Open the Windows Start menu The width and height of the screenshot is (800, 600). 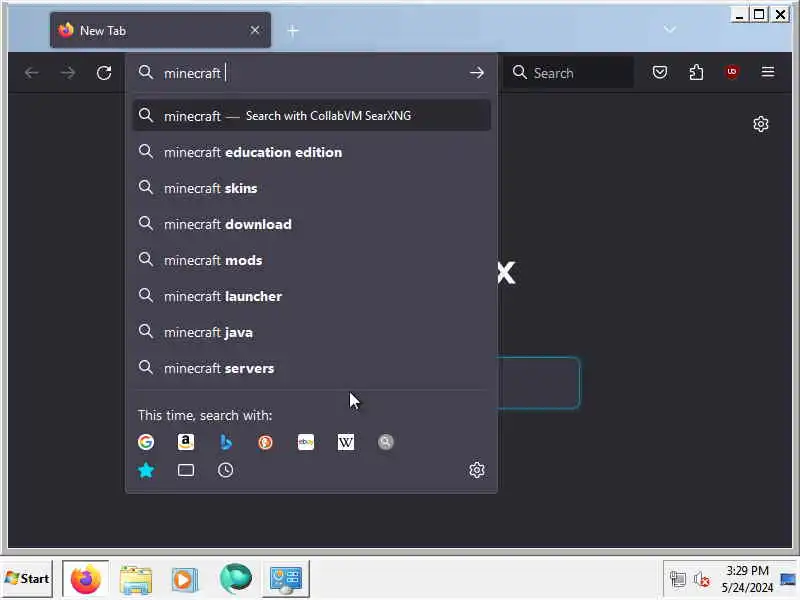pos(27,579)
